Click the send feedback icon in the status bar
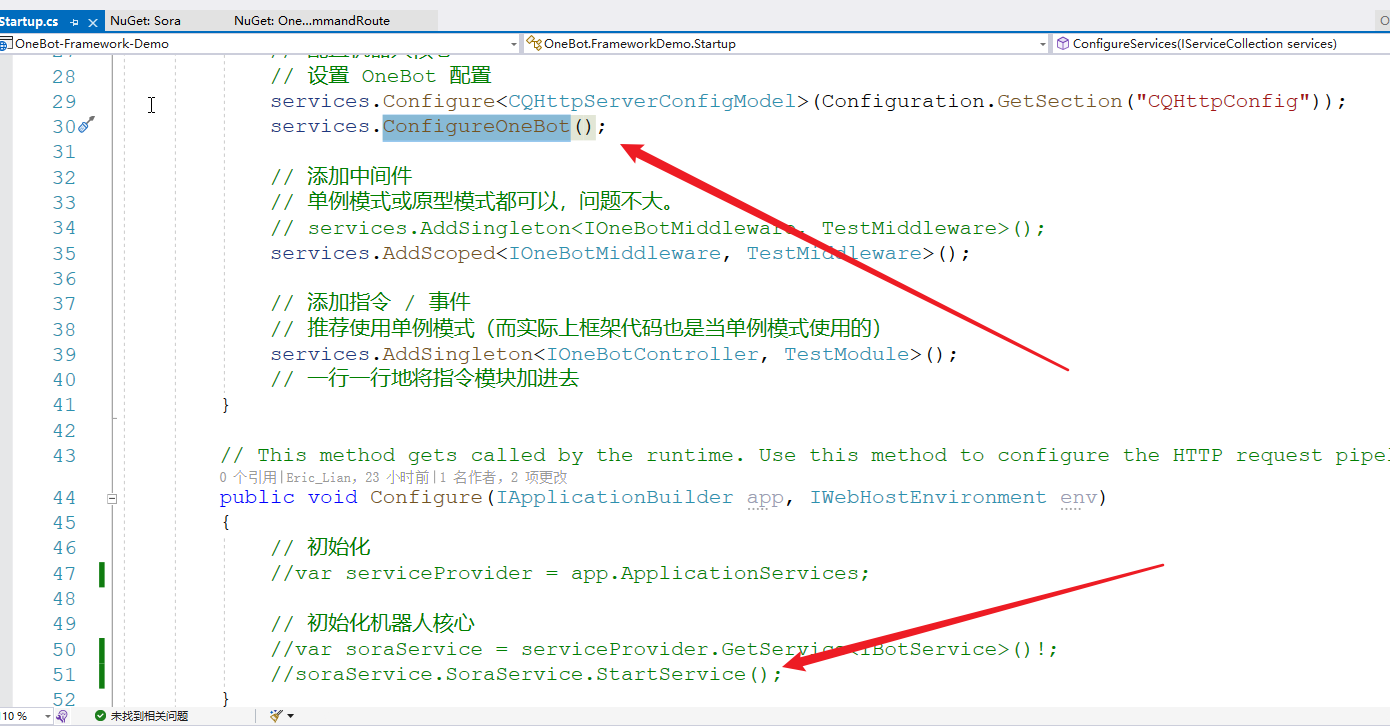Screen dimensions: 1390x726 [x=62, y=715]
